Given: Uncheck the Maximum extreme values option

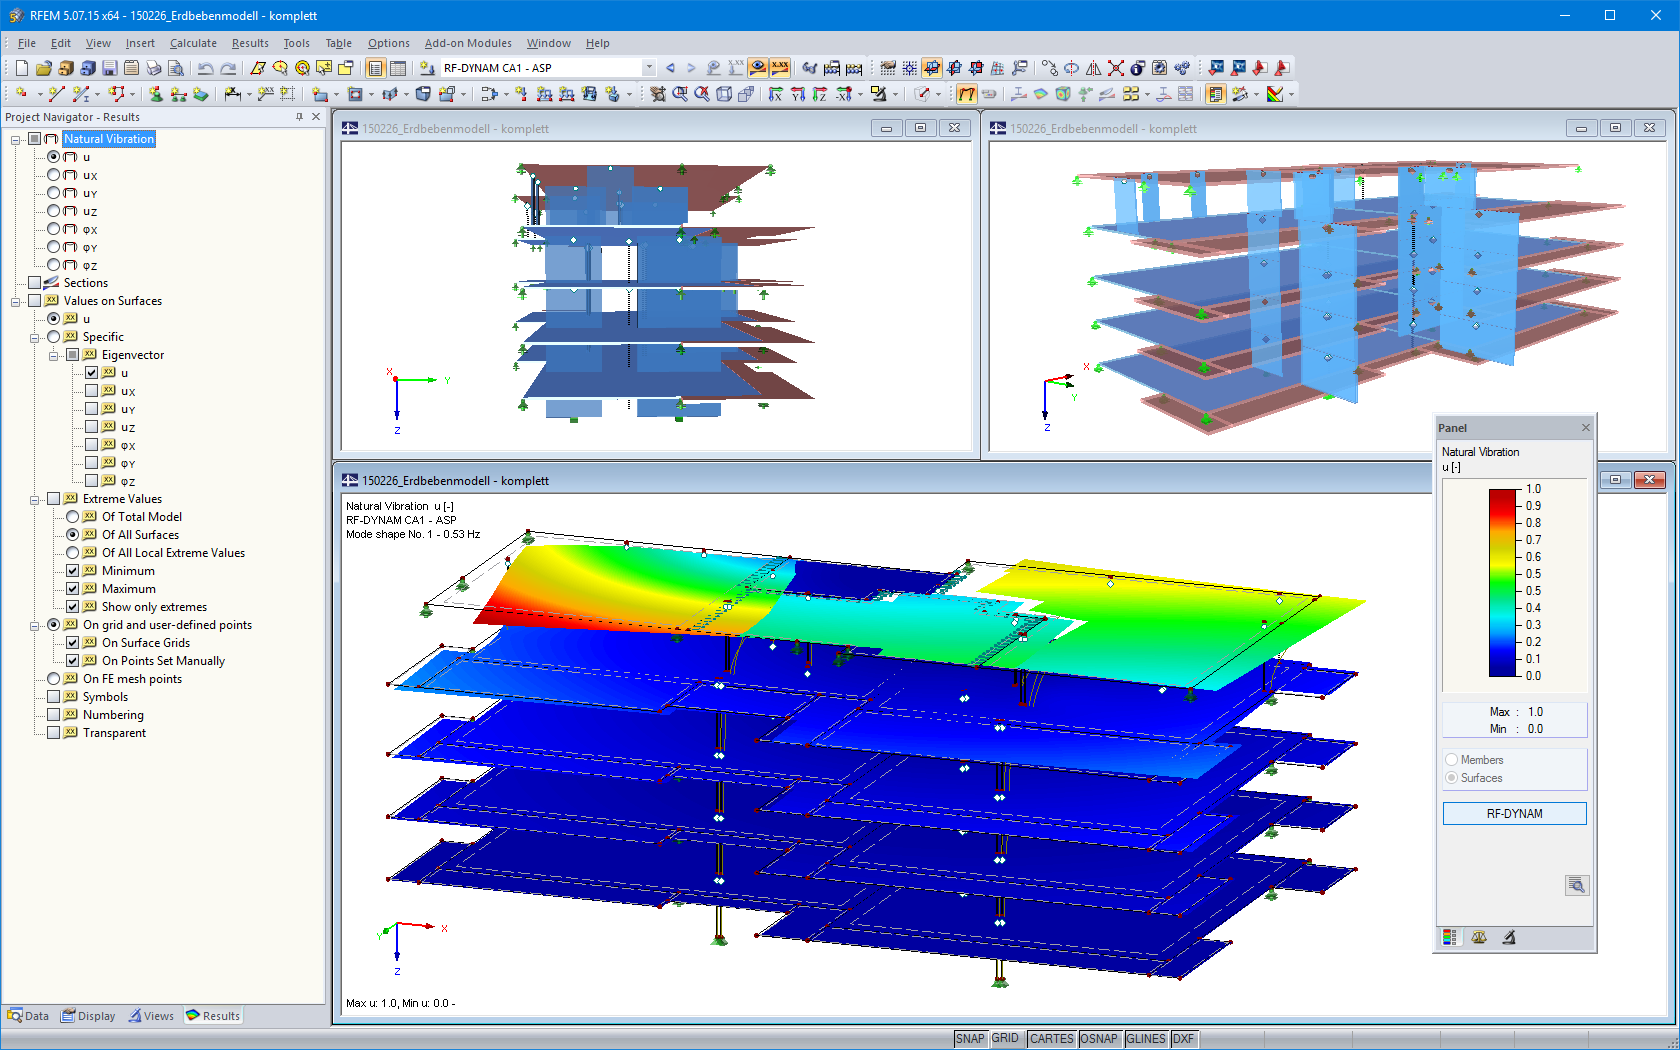Looking at the screenshot, I should pos(74,588).
